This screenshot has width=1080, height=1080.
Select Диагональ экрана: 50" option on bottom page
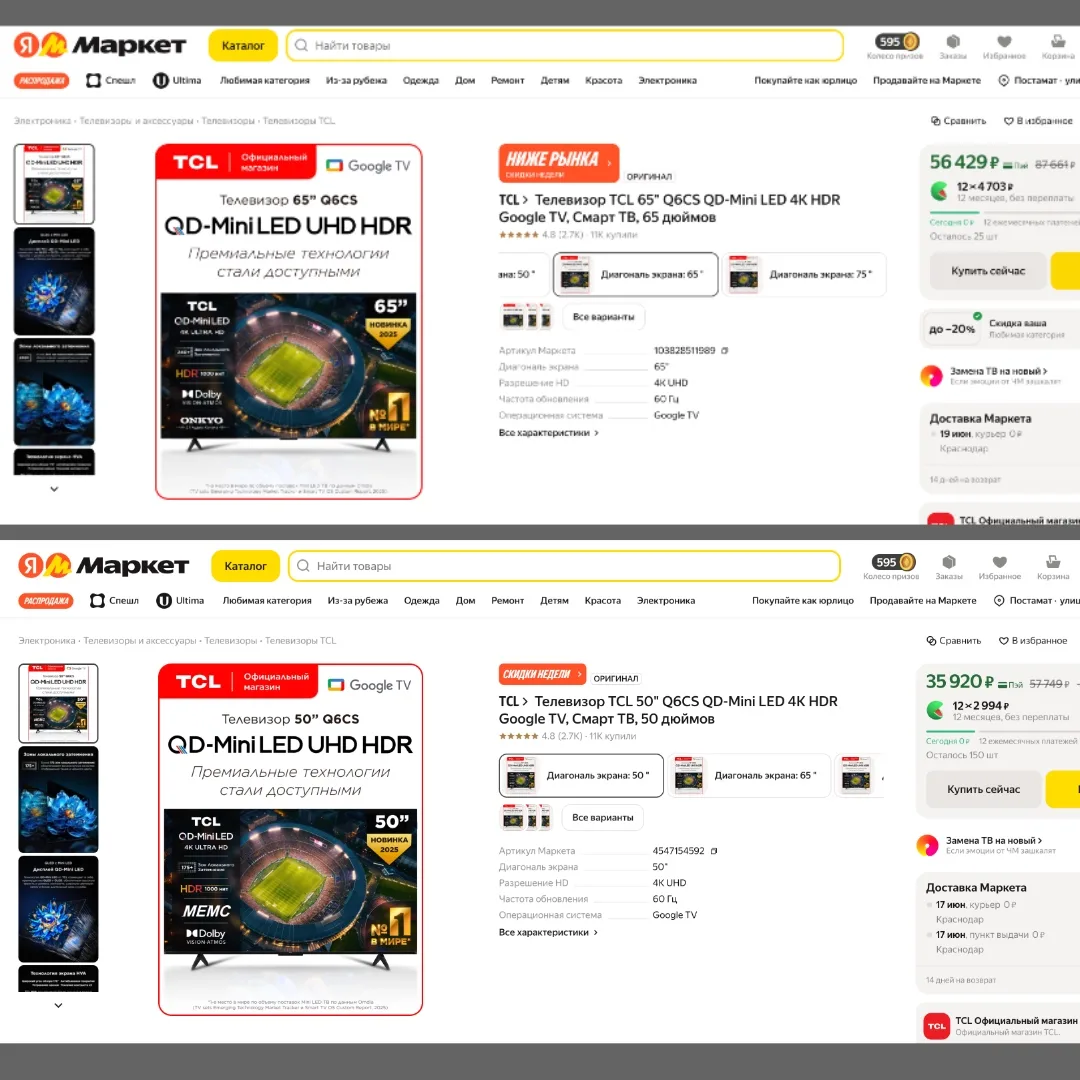581,776
